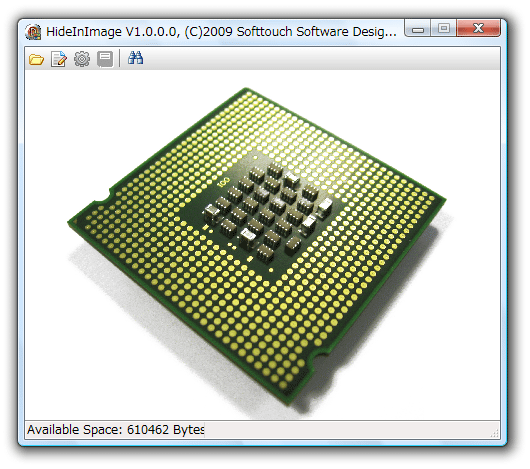The width and height of the screenshot is (530, 469).
Task: Open an image file with the folder icon
Action: point(37,59)
